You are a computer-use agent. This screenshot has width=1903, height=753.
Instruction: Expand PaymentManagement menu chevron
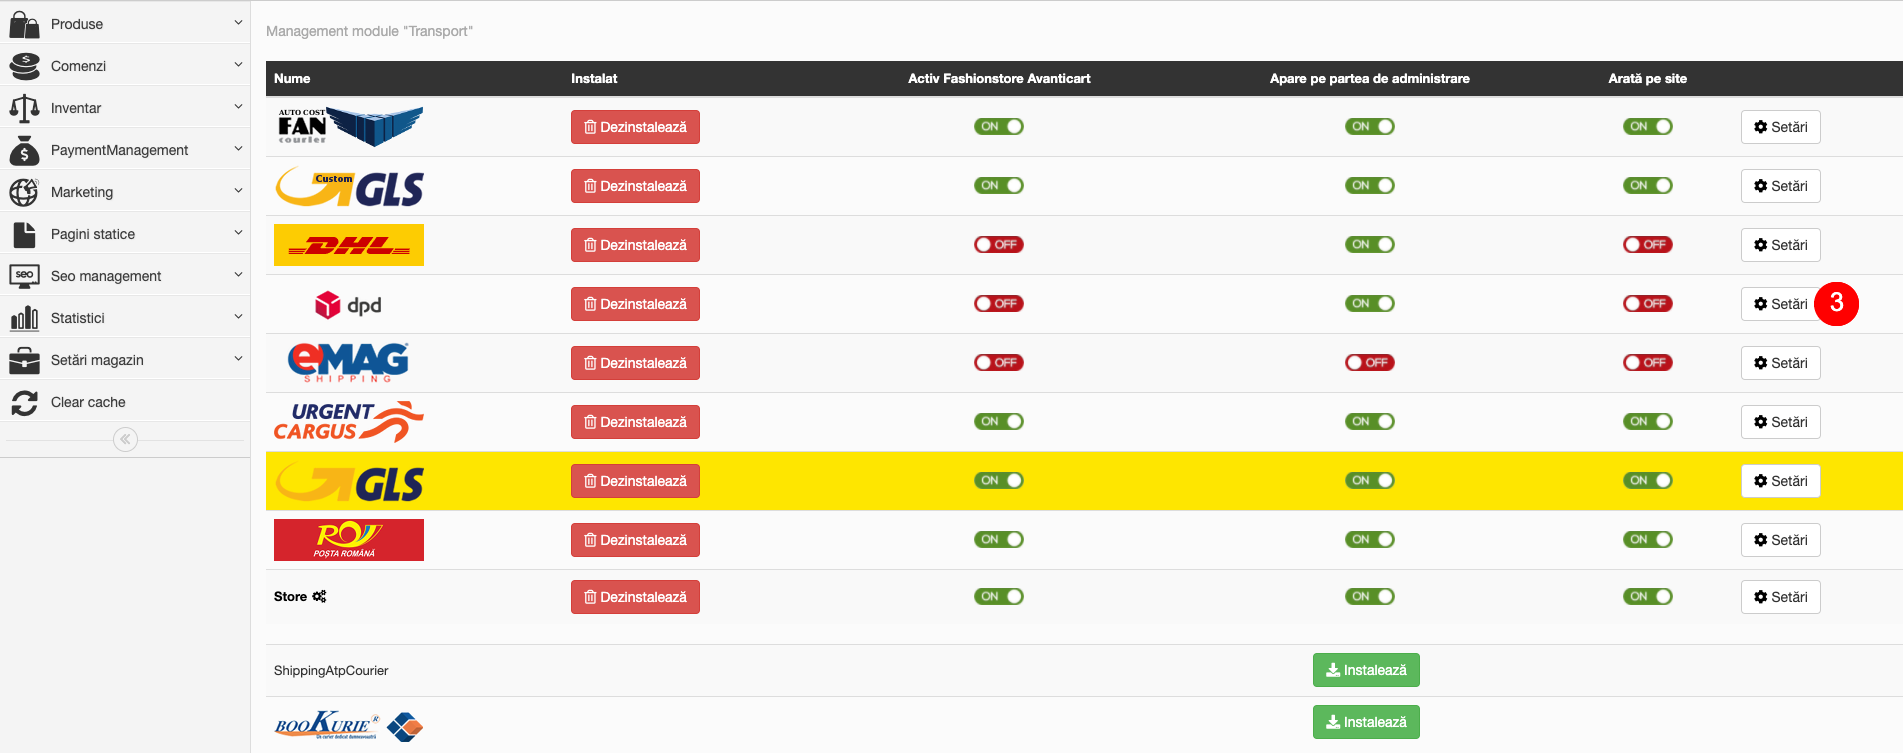(238, 148)
